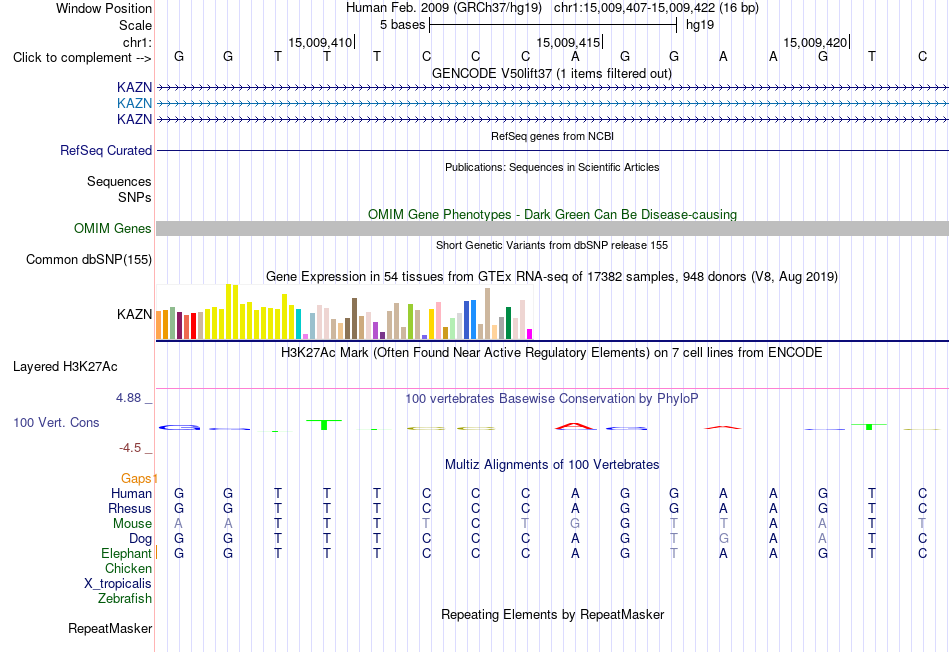The image size is (950, 652).
Task: Click the Scale track label
Action: [135, 25]
